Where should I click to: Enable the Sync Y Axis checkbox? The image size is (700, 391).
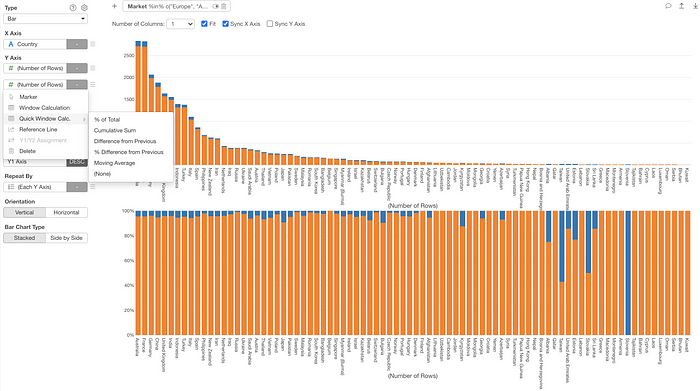click(270, 24)
